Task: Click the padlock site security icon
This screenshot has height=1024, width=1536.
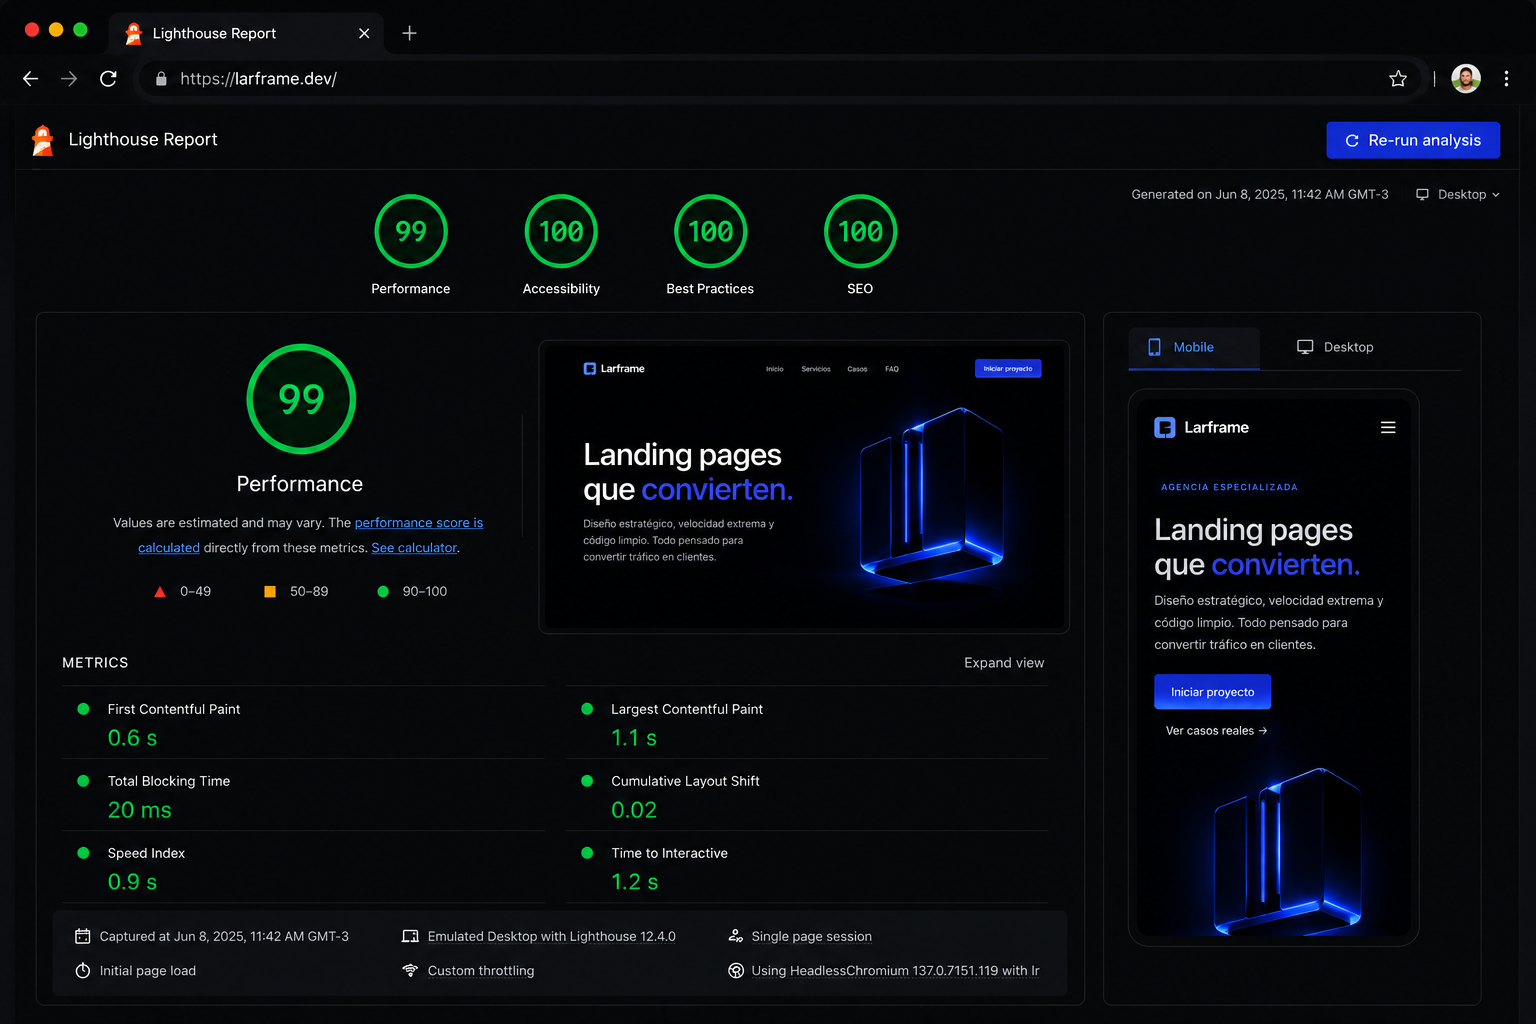Action: tap(161, 79)
